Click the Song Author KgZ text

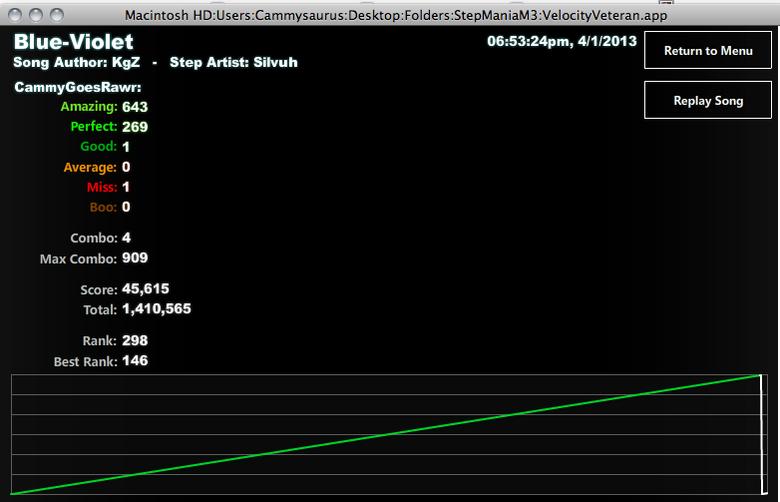click(77, 62)
